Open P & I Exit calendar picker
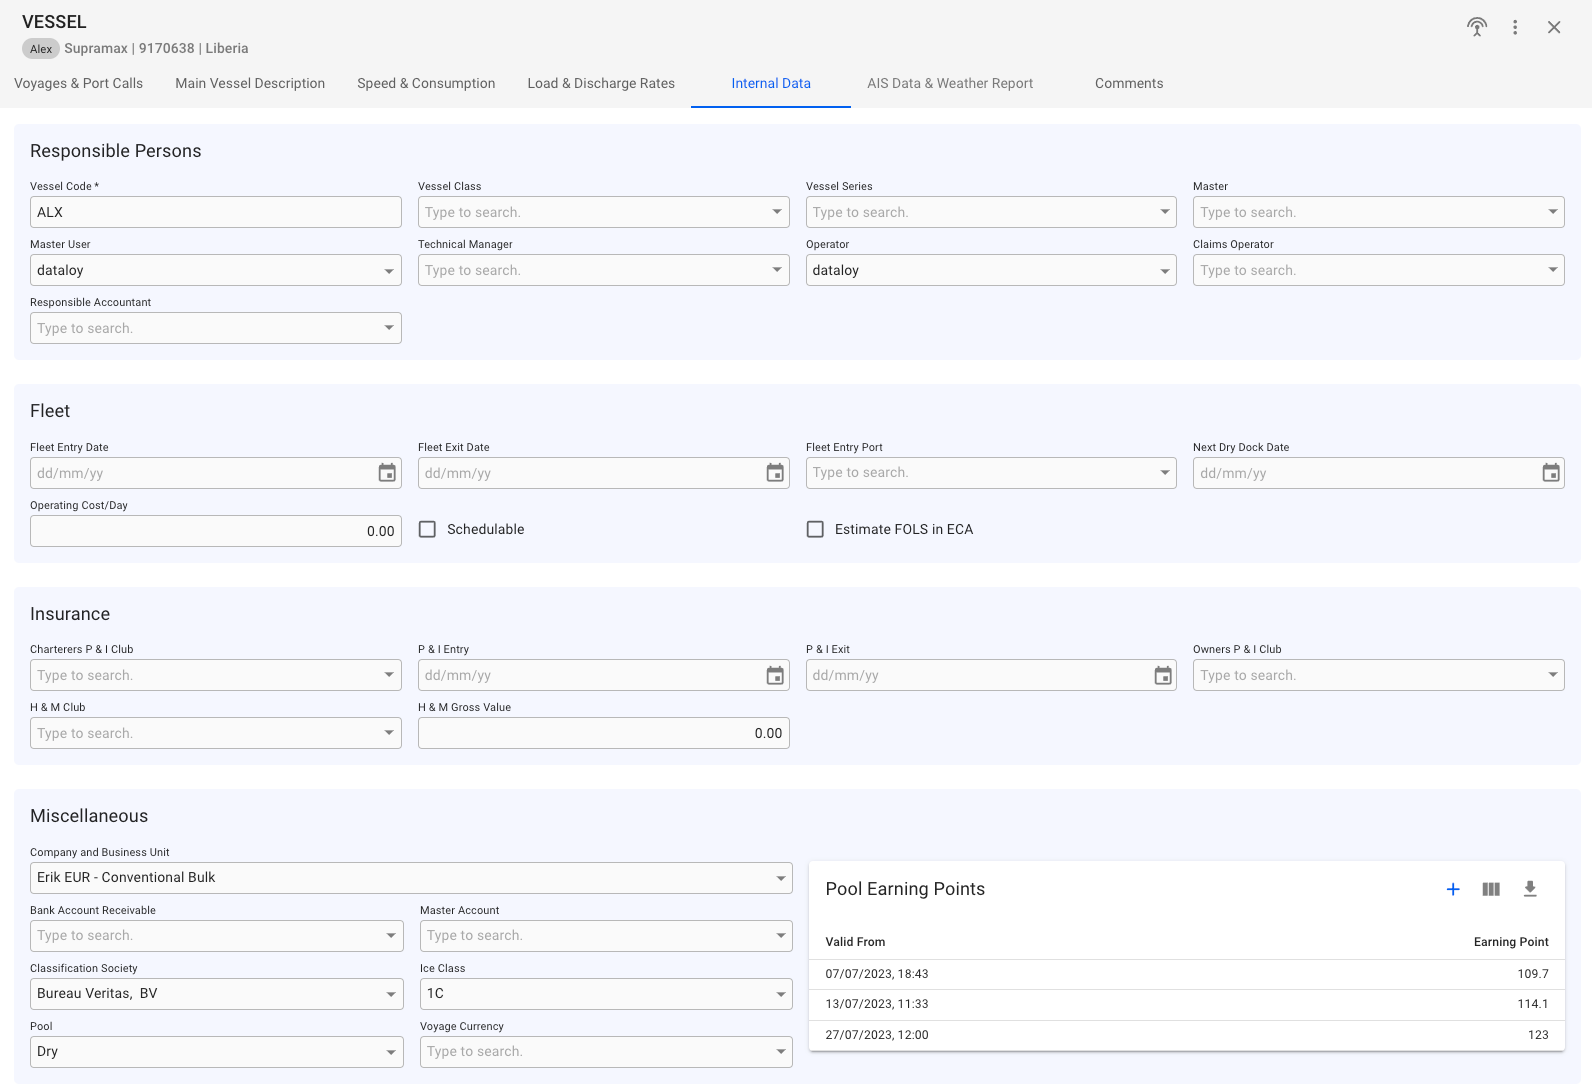 tap(1162, 676)
